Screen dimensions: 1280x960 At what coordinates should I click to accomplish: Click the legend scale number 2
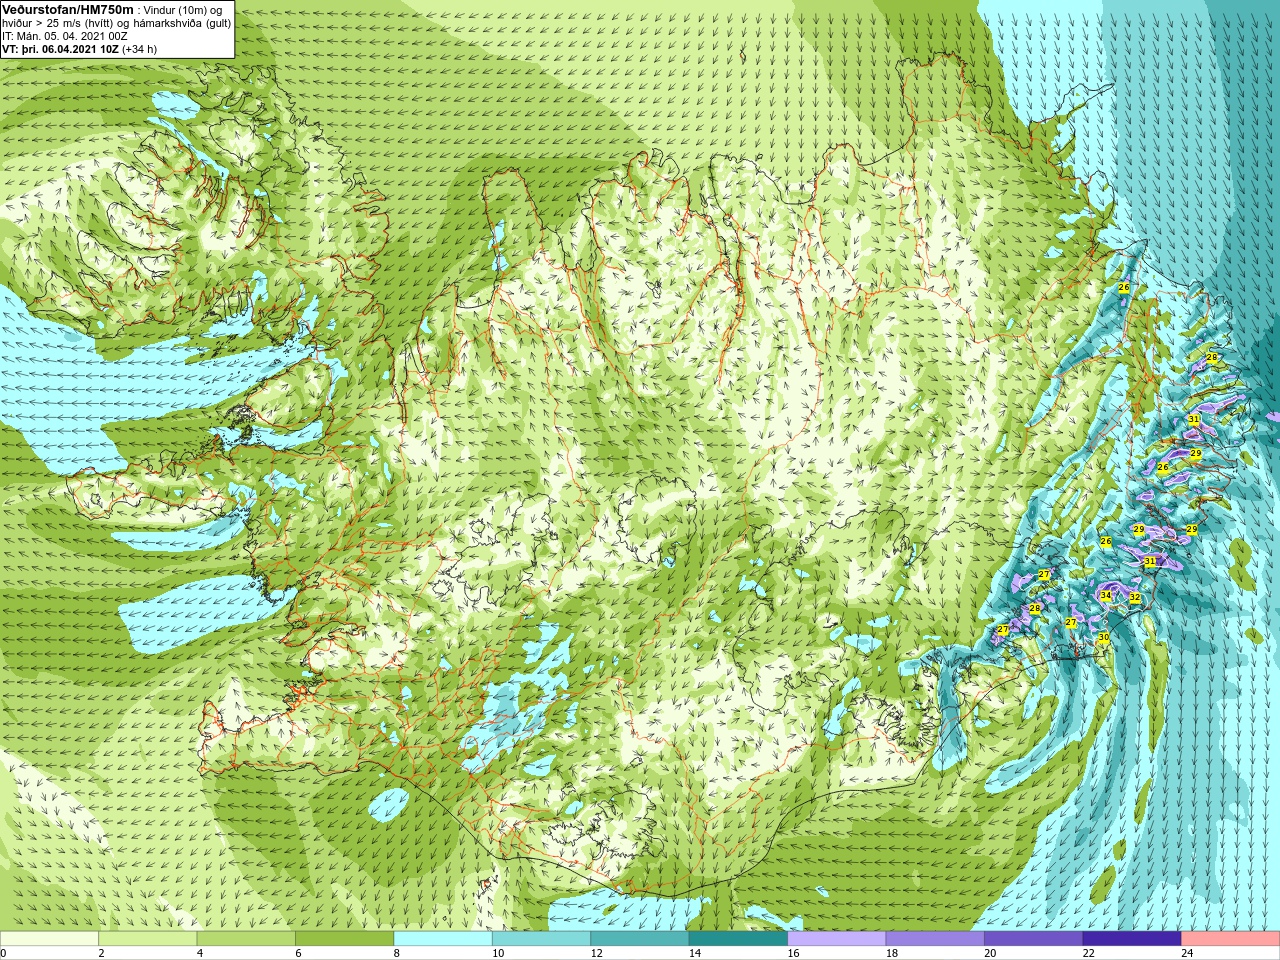[x=101, y=953]
